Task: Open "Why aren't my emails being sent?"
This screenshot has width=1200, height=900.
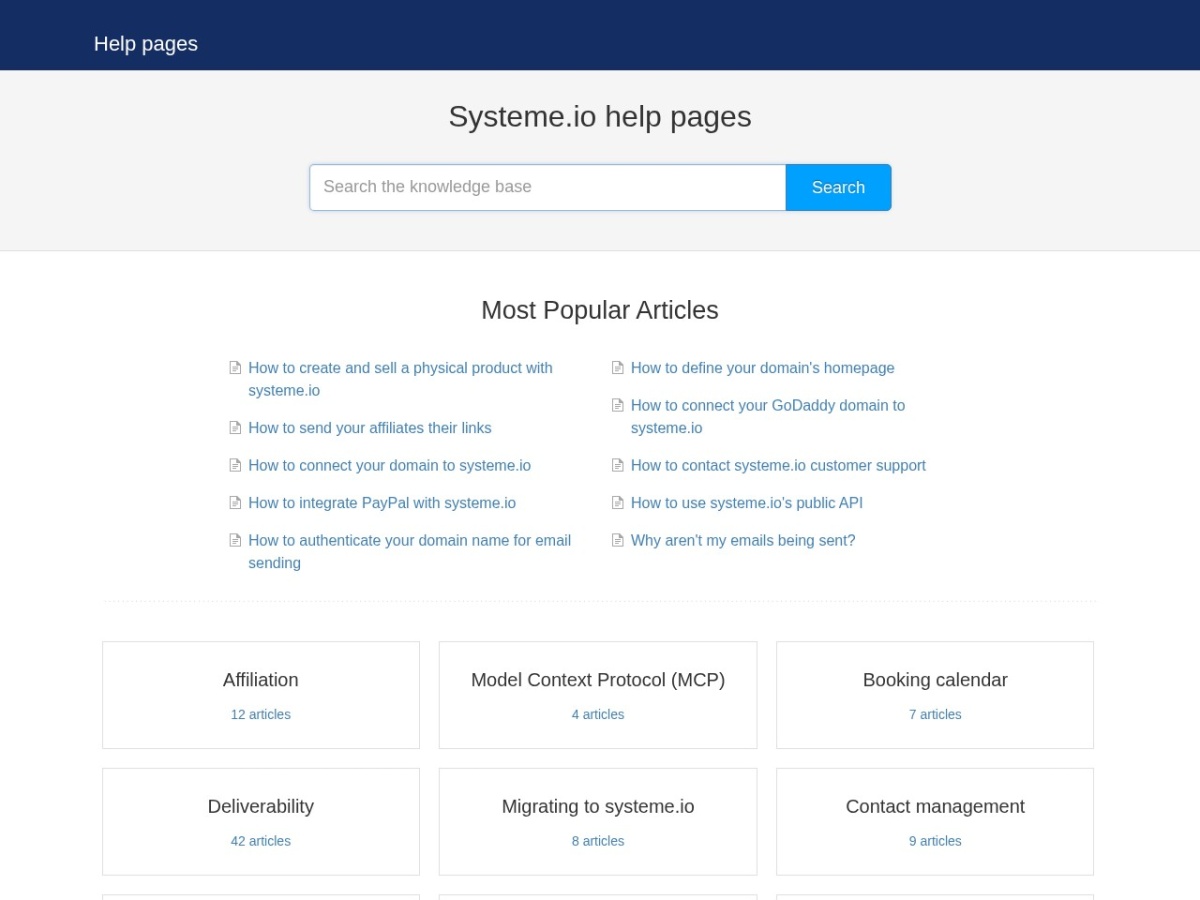Action: pyautogui.click(x=743, y=540)
